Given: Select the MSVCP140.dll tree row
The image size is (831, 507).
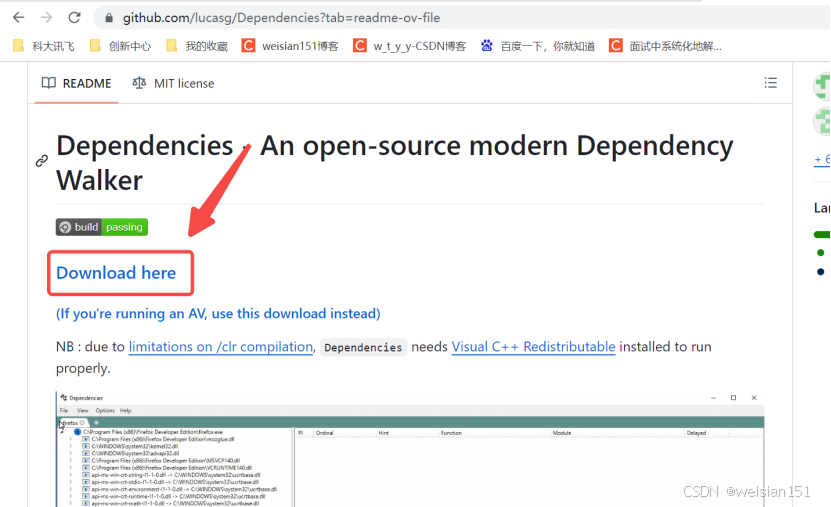Looking at the screenshot, I should [161, 461].
